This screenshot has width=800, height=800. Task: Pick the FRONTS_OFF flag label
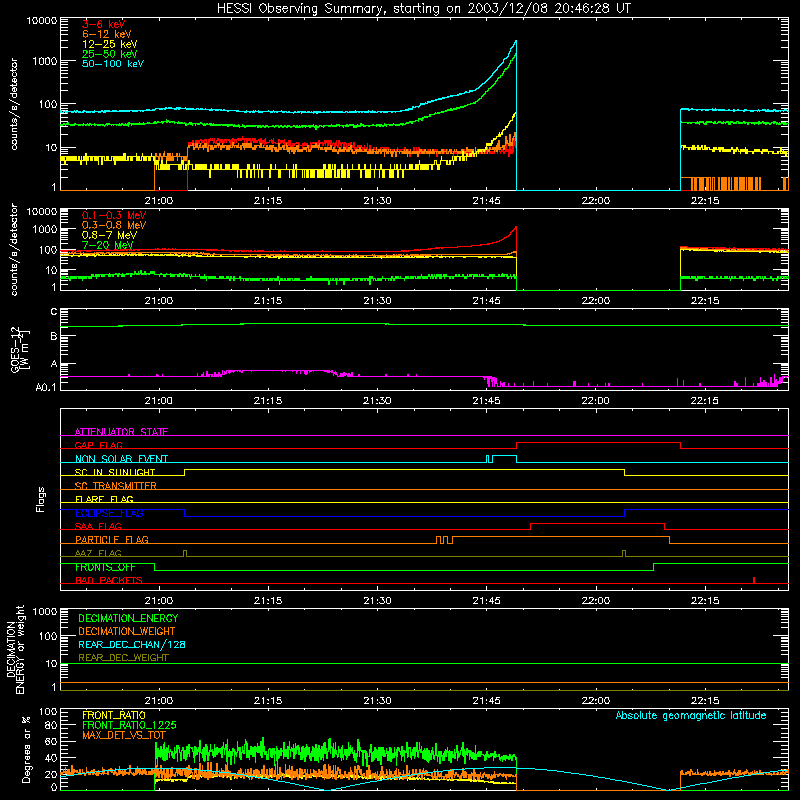[x=105, y=567]
